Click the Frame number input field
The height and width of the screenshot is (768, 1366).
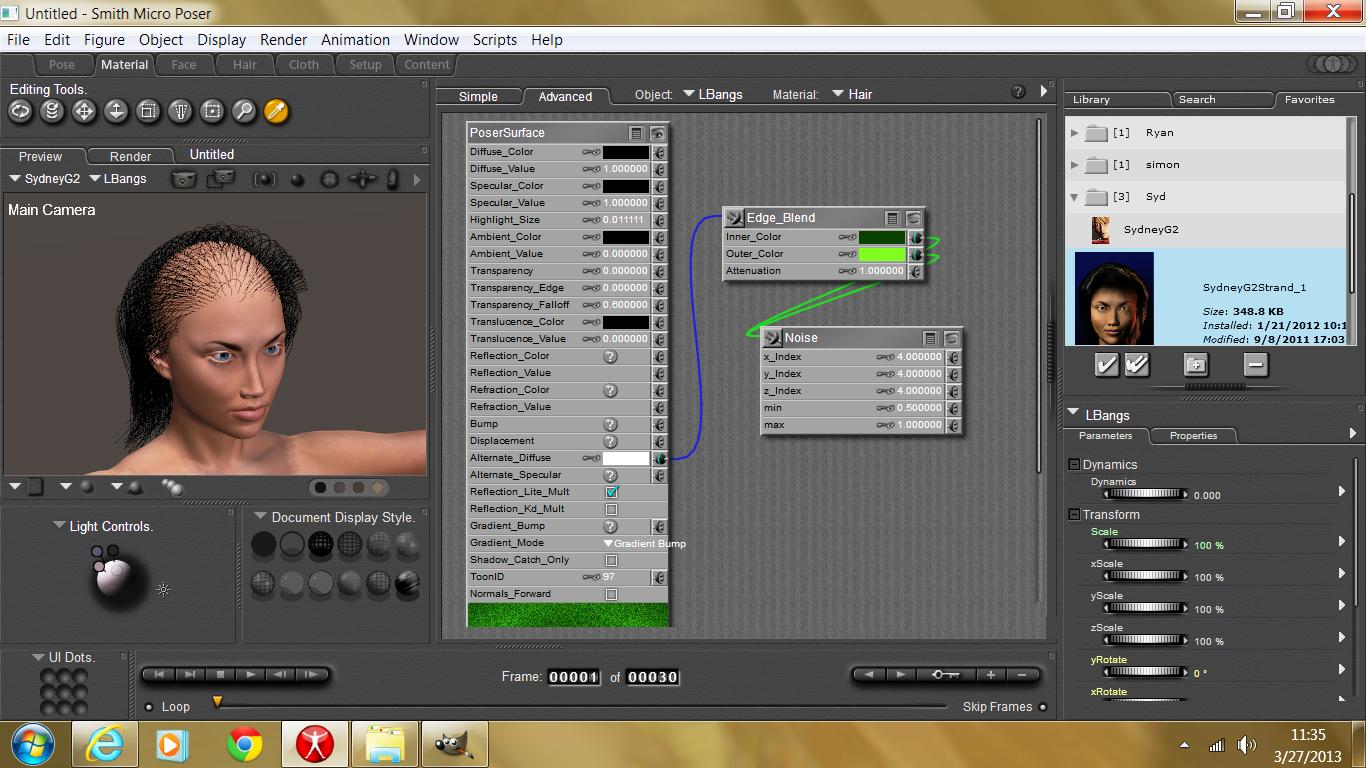click(574, 677)
